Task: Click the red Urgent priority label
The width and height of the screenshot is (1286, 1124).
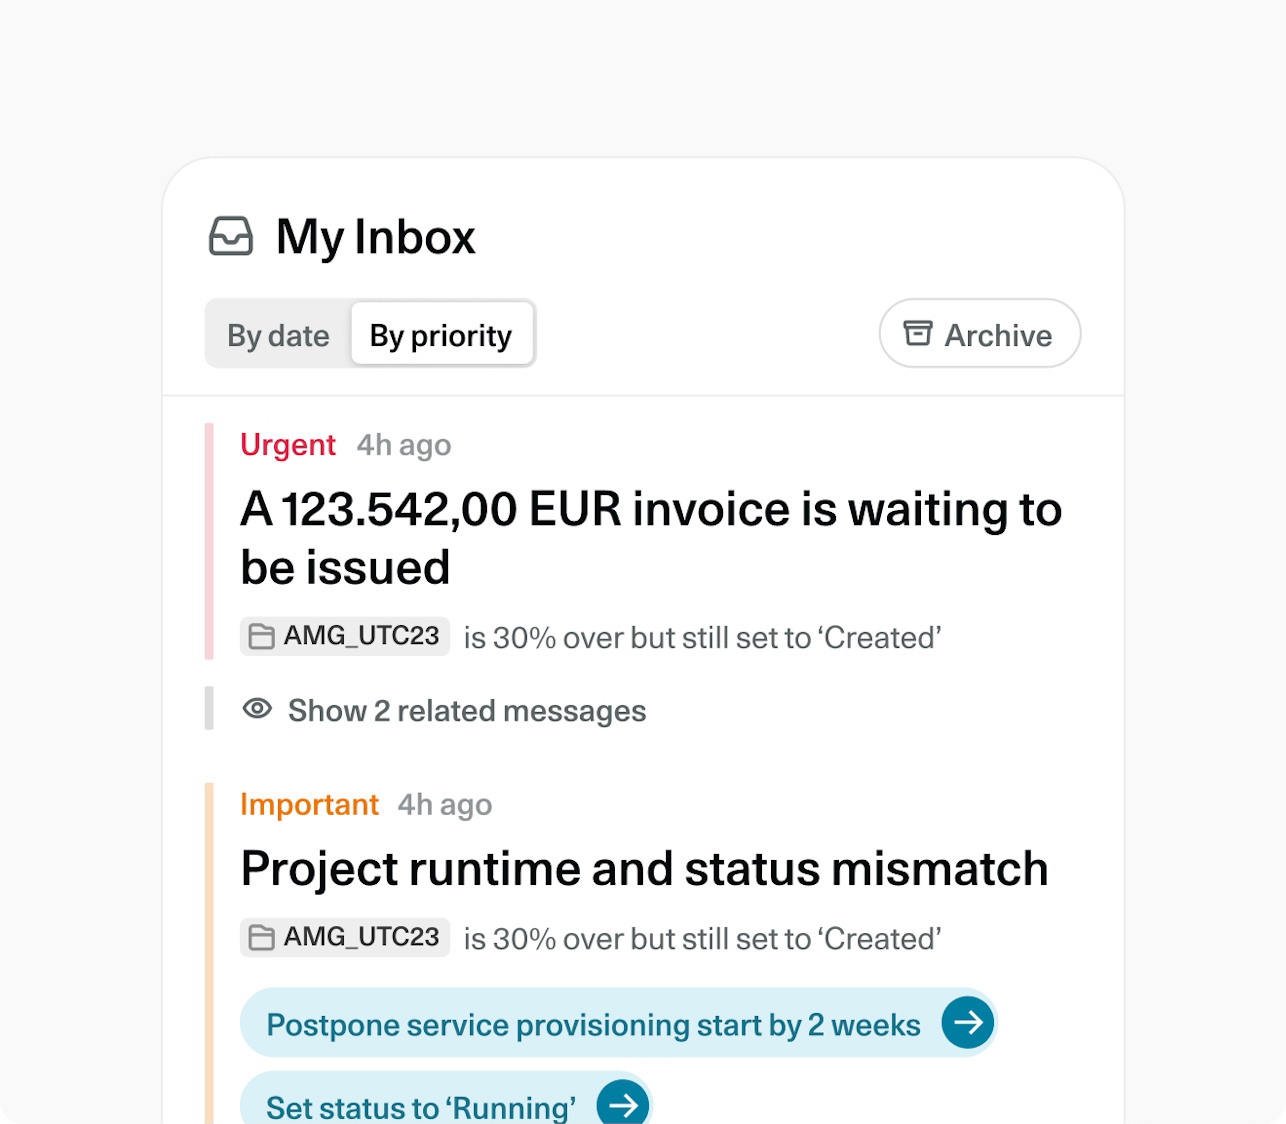Action: pos(288,445)
